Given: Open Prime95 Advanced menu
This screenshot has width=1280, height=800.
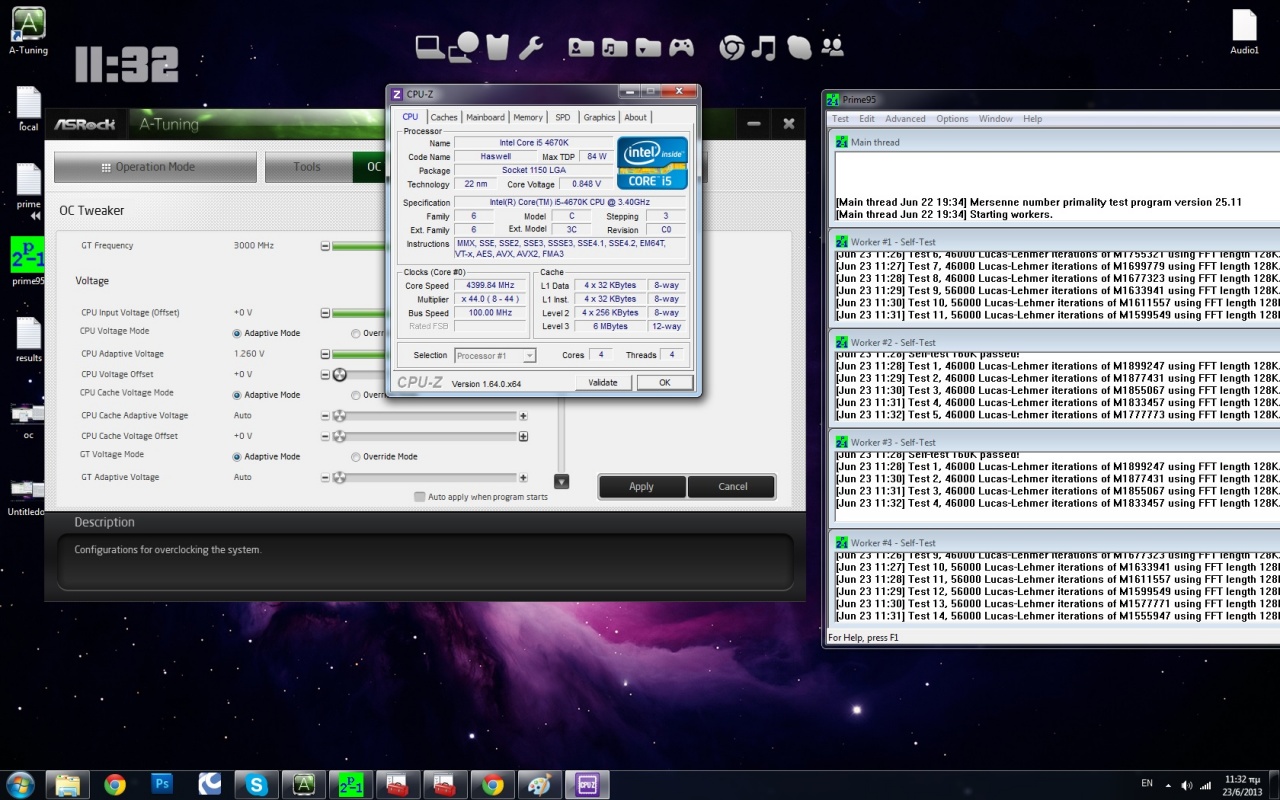Looking at the screenshot, I should (905, 119).
